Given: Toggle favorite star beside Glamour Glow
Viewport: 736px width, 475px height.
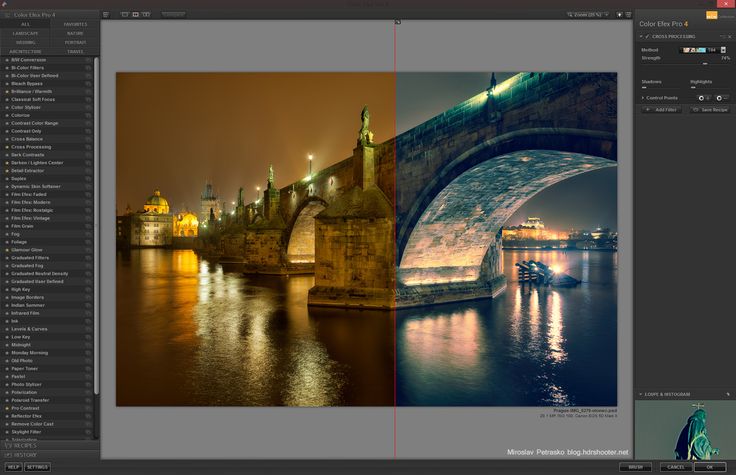Looking at the screenshot, I should [x=6, y=250].
